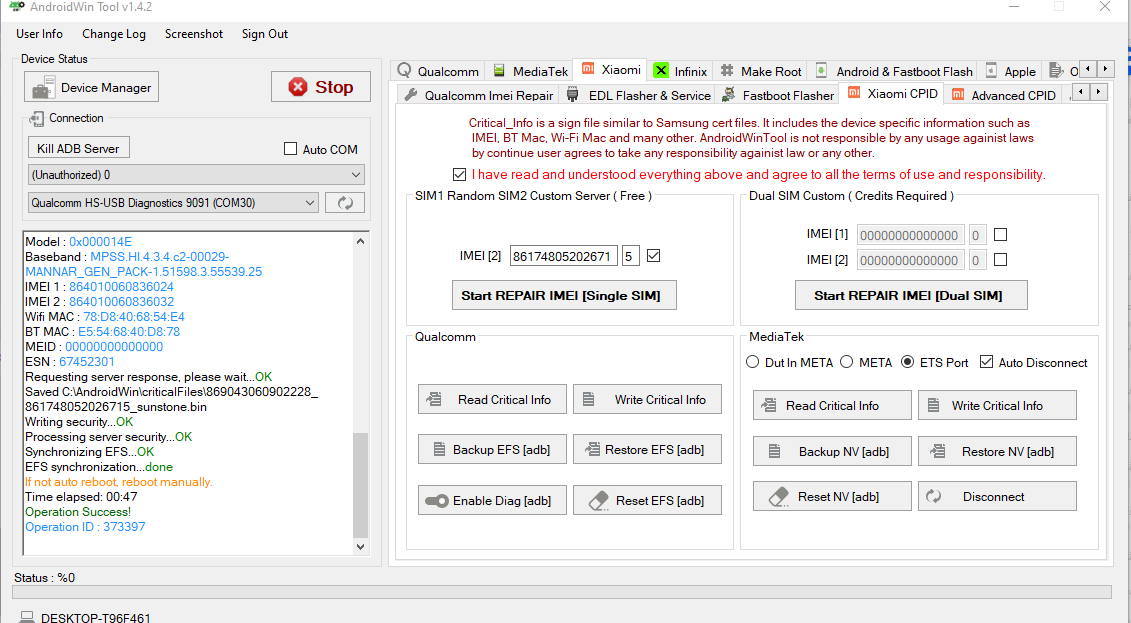Click the Restore EFS [adb] icon
The image size is (1131, 623).
[592, 449]
